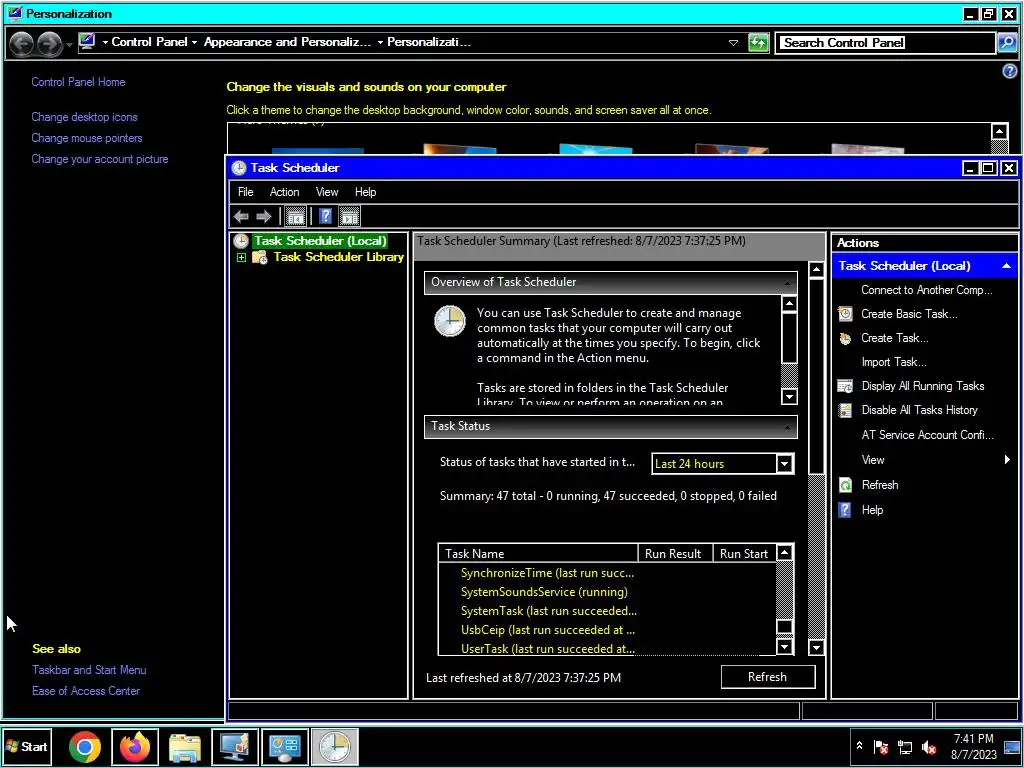Click the Create Basic Task icon in Actions

coord(845,314)
